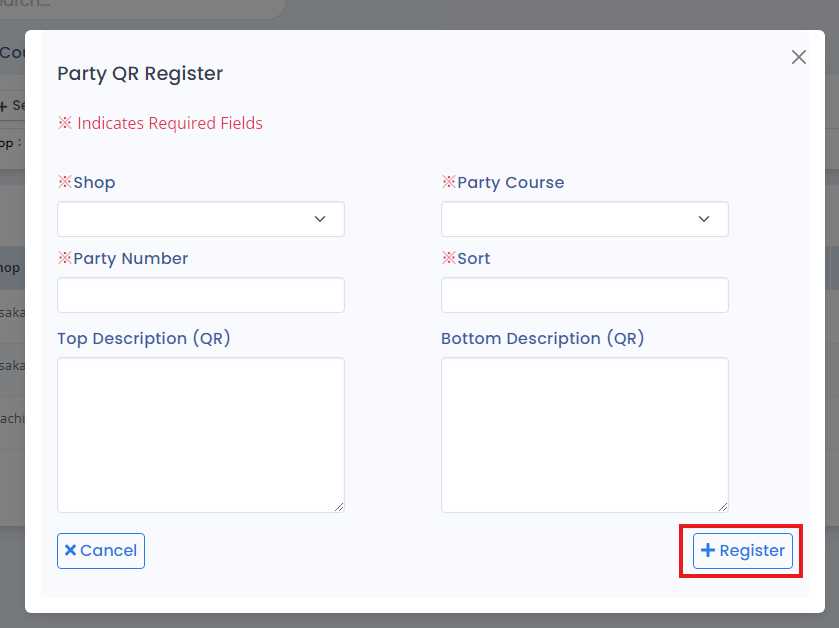Click the Shop field label

click(93, 183)
